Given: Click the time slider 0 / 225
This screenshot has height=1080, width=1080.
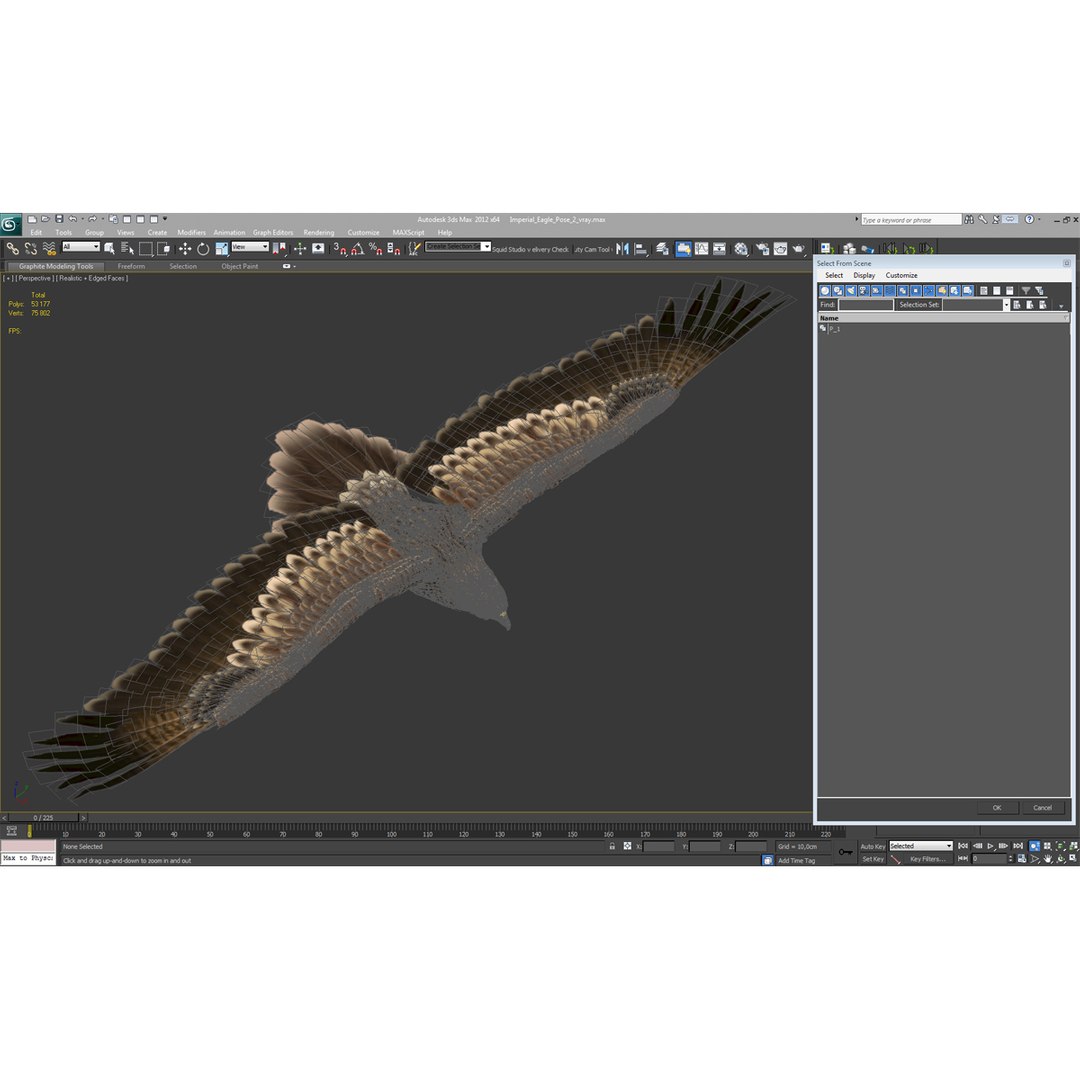Looking at the screenshot, I should pyautogui.click(x=43, y=818).
